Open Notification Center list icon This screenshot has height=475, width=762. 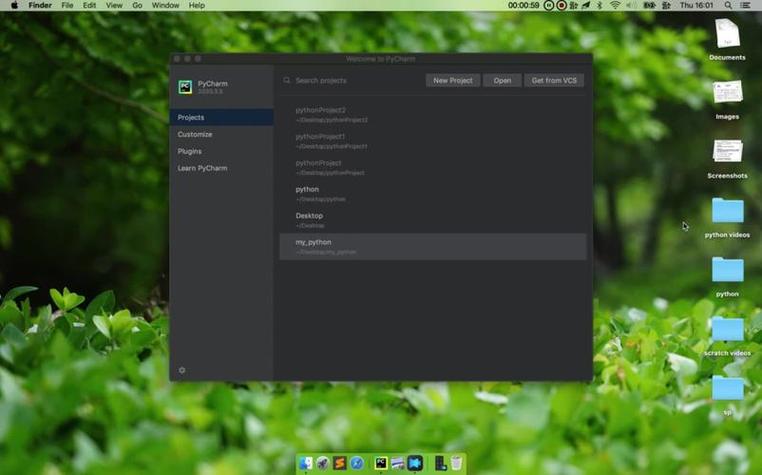[x=745, y=5]
